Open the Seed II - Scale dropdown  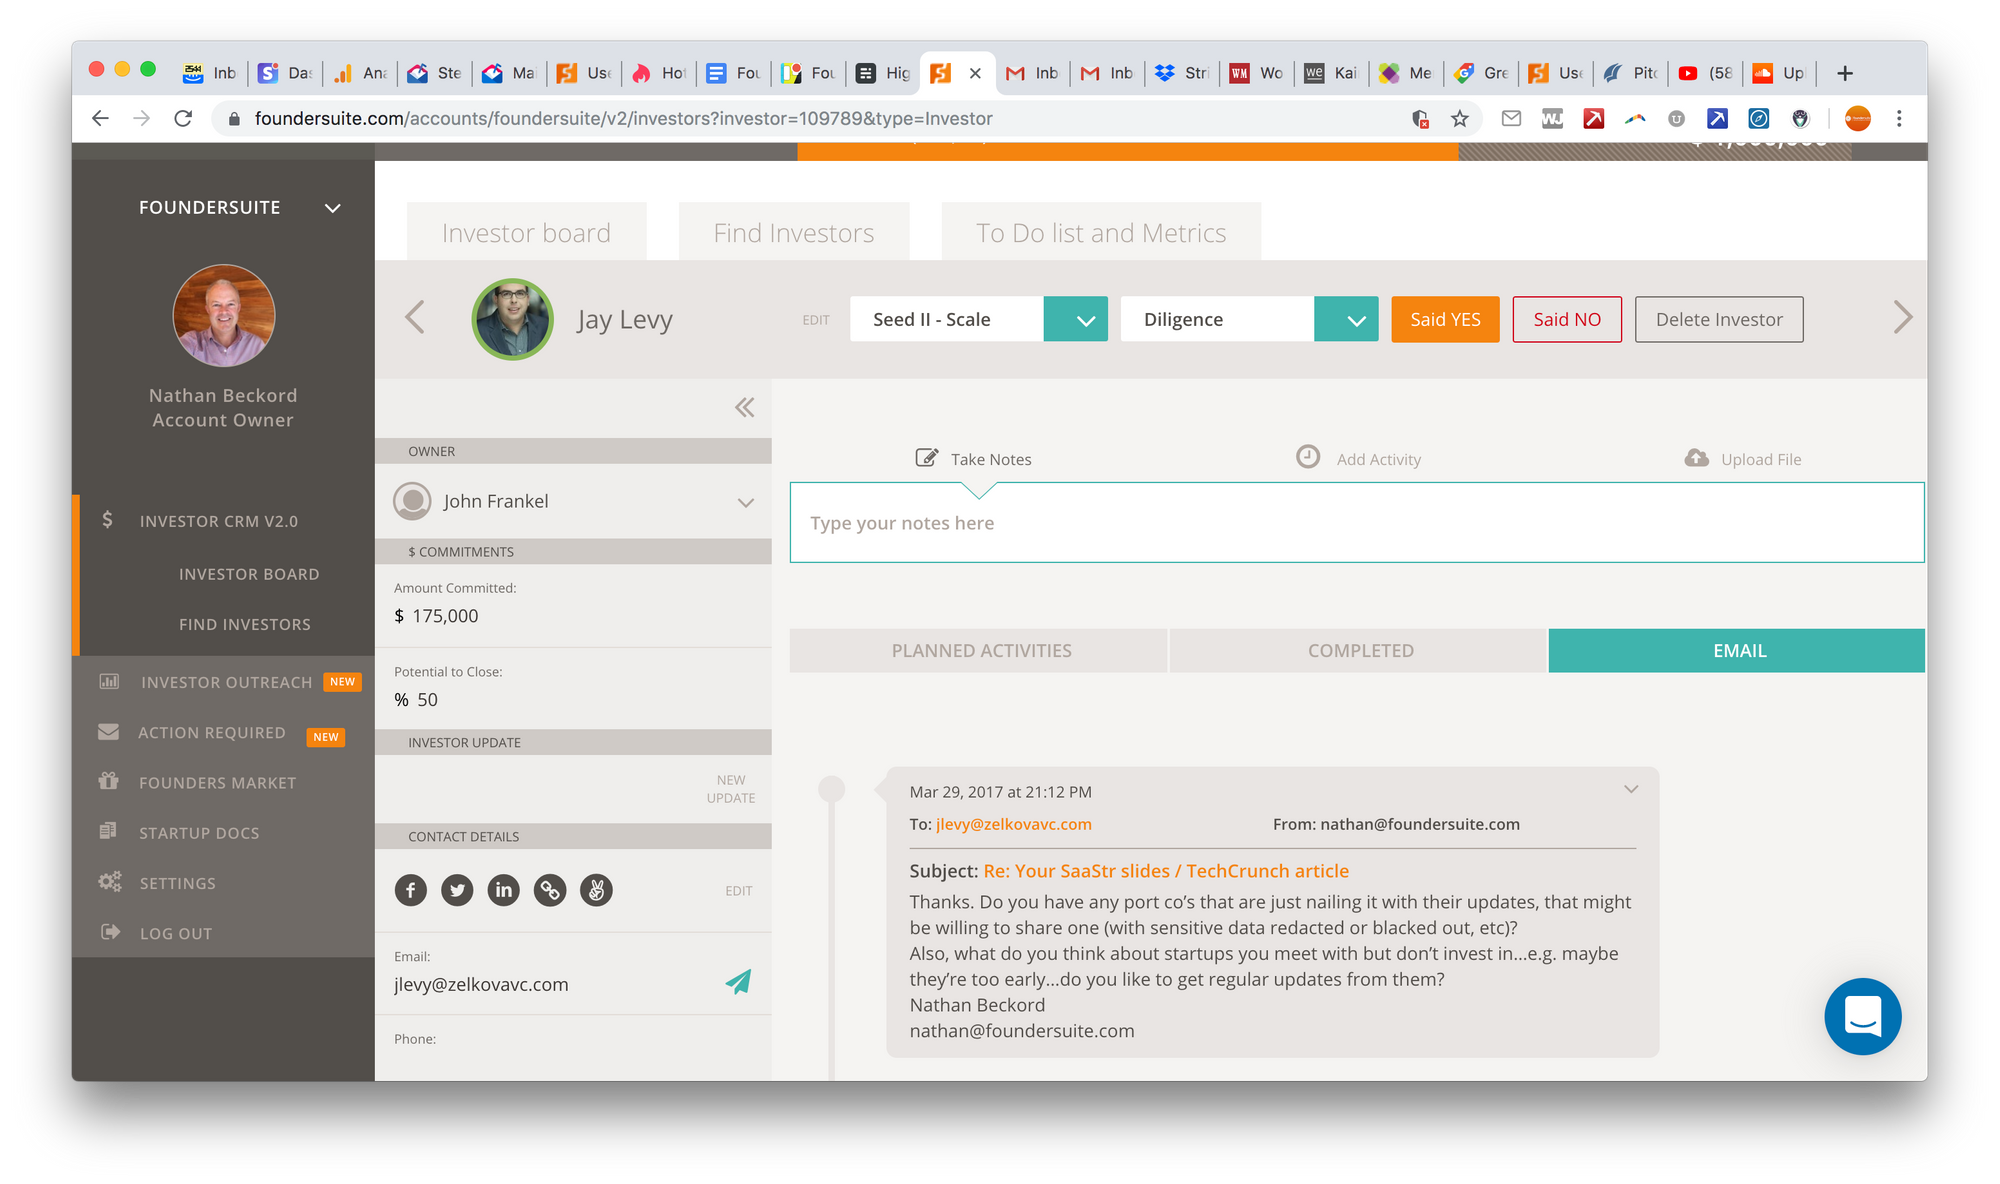tap(1075, 320)
